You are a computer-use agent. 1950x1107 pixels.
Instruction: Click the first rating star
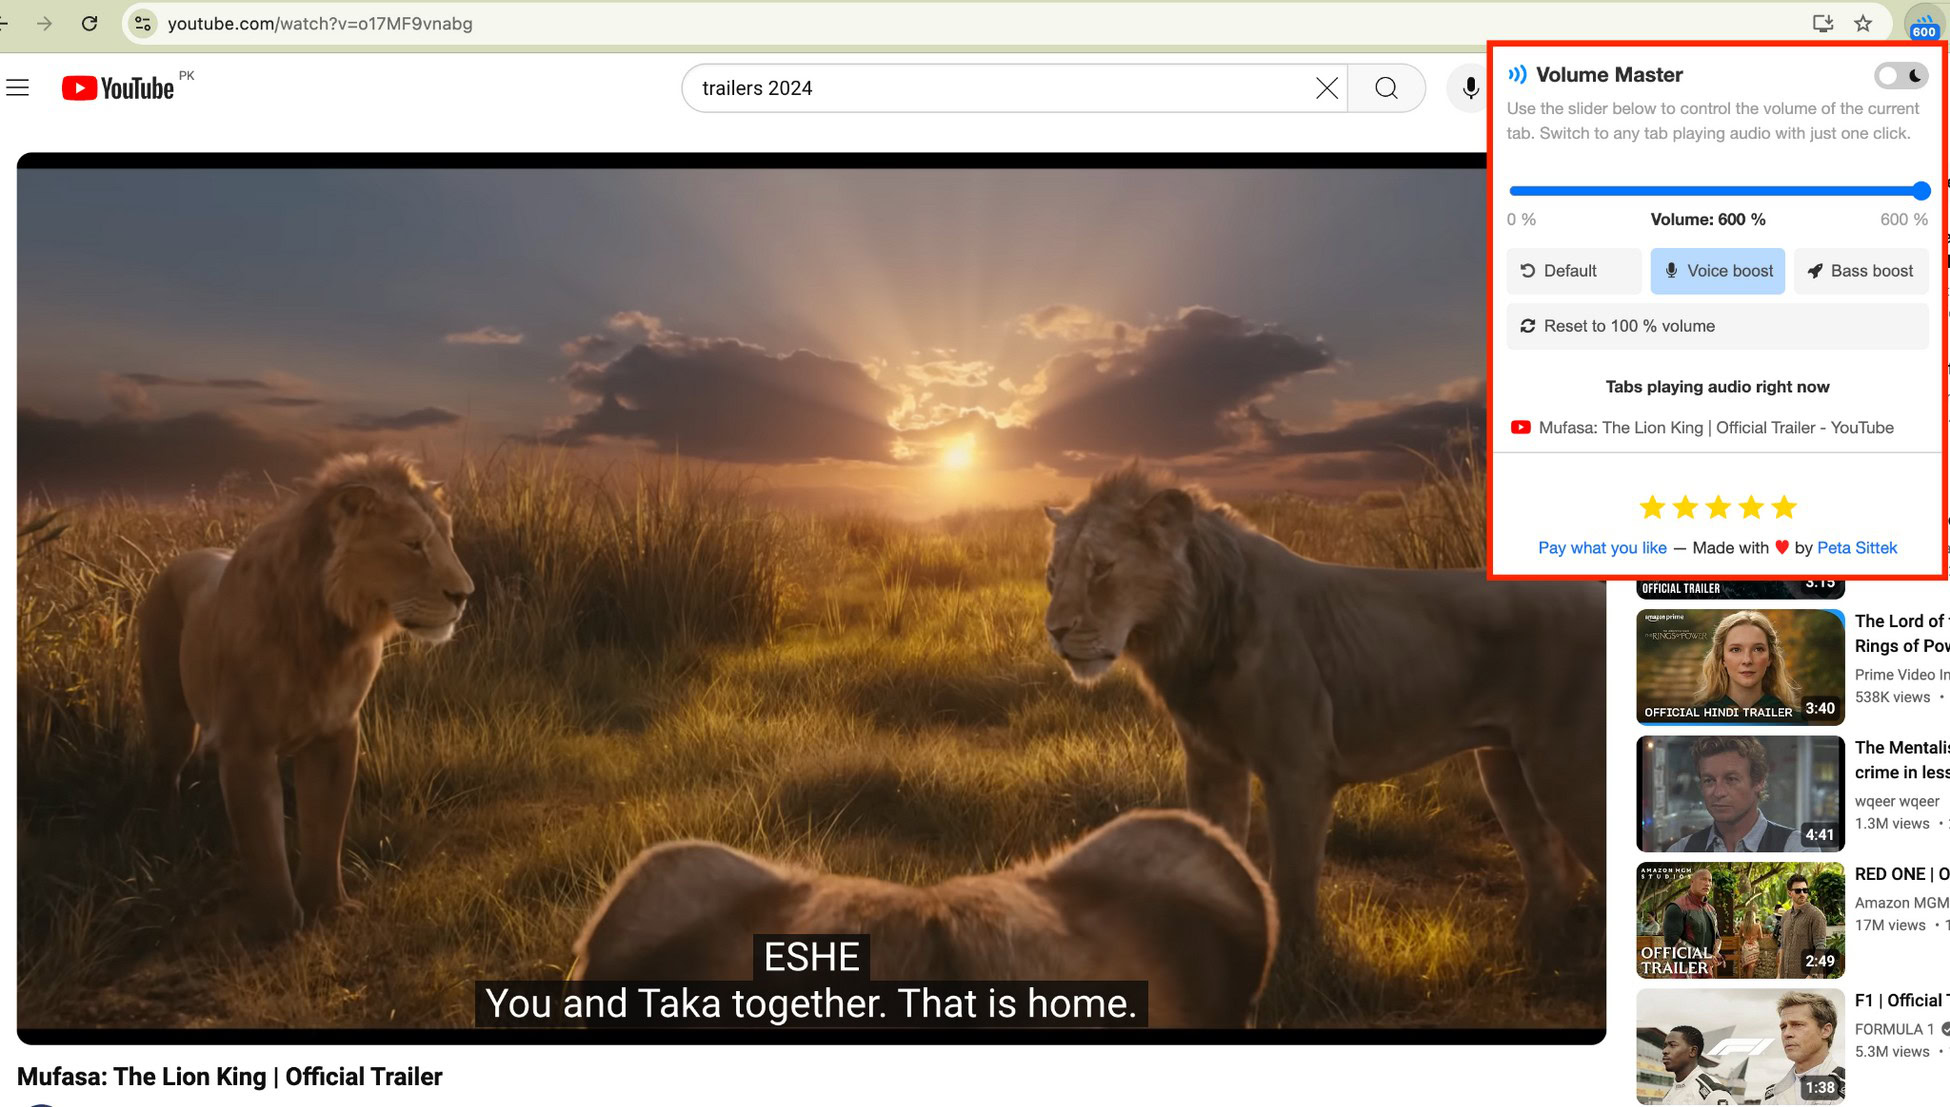click(x=1652, y=507)
